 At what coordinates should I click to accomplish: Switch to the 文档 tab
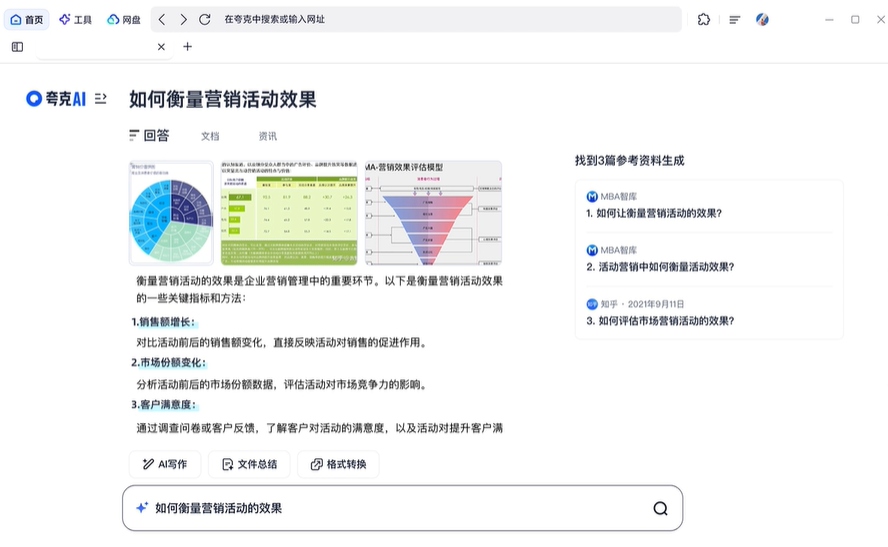tap(210, 136)
